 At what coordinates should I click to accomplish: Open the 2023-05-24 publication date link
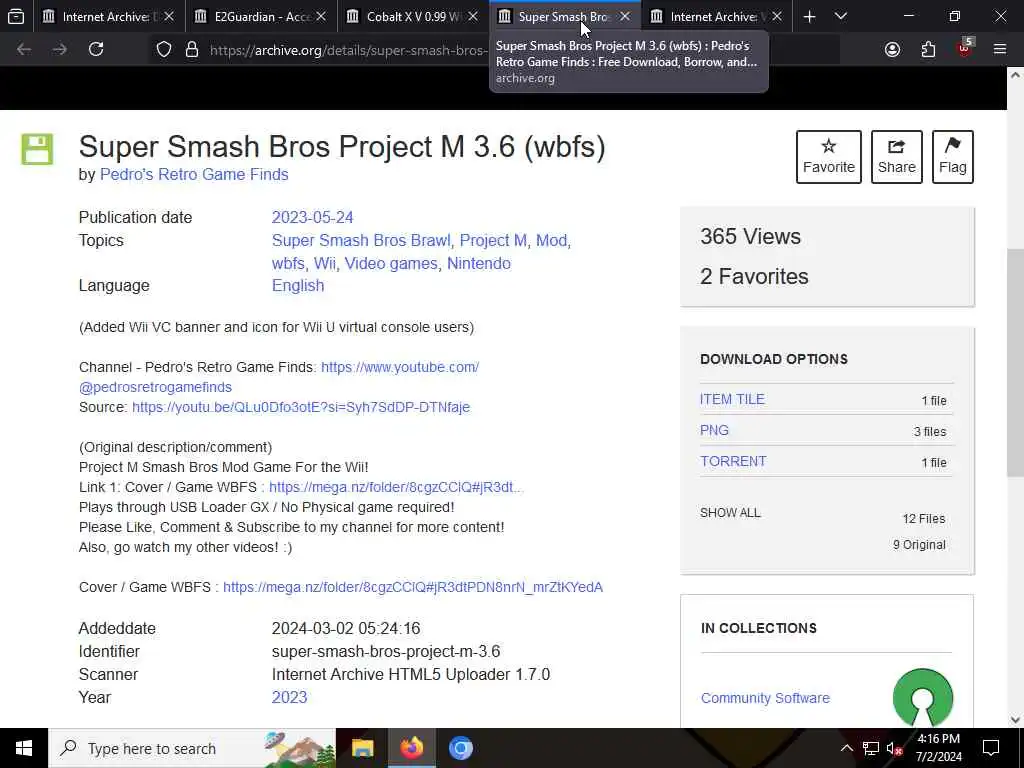tap(312, 217)
